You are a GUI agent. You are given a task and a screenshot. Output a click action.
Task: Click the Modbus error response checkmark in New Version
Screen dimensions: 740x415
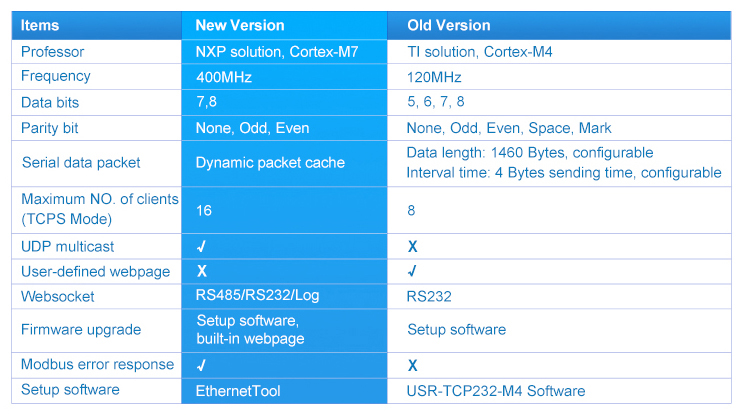point(202,365)
